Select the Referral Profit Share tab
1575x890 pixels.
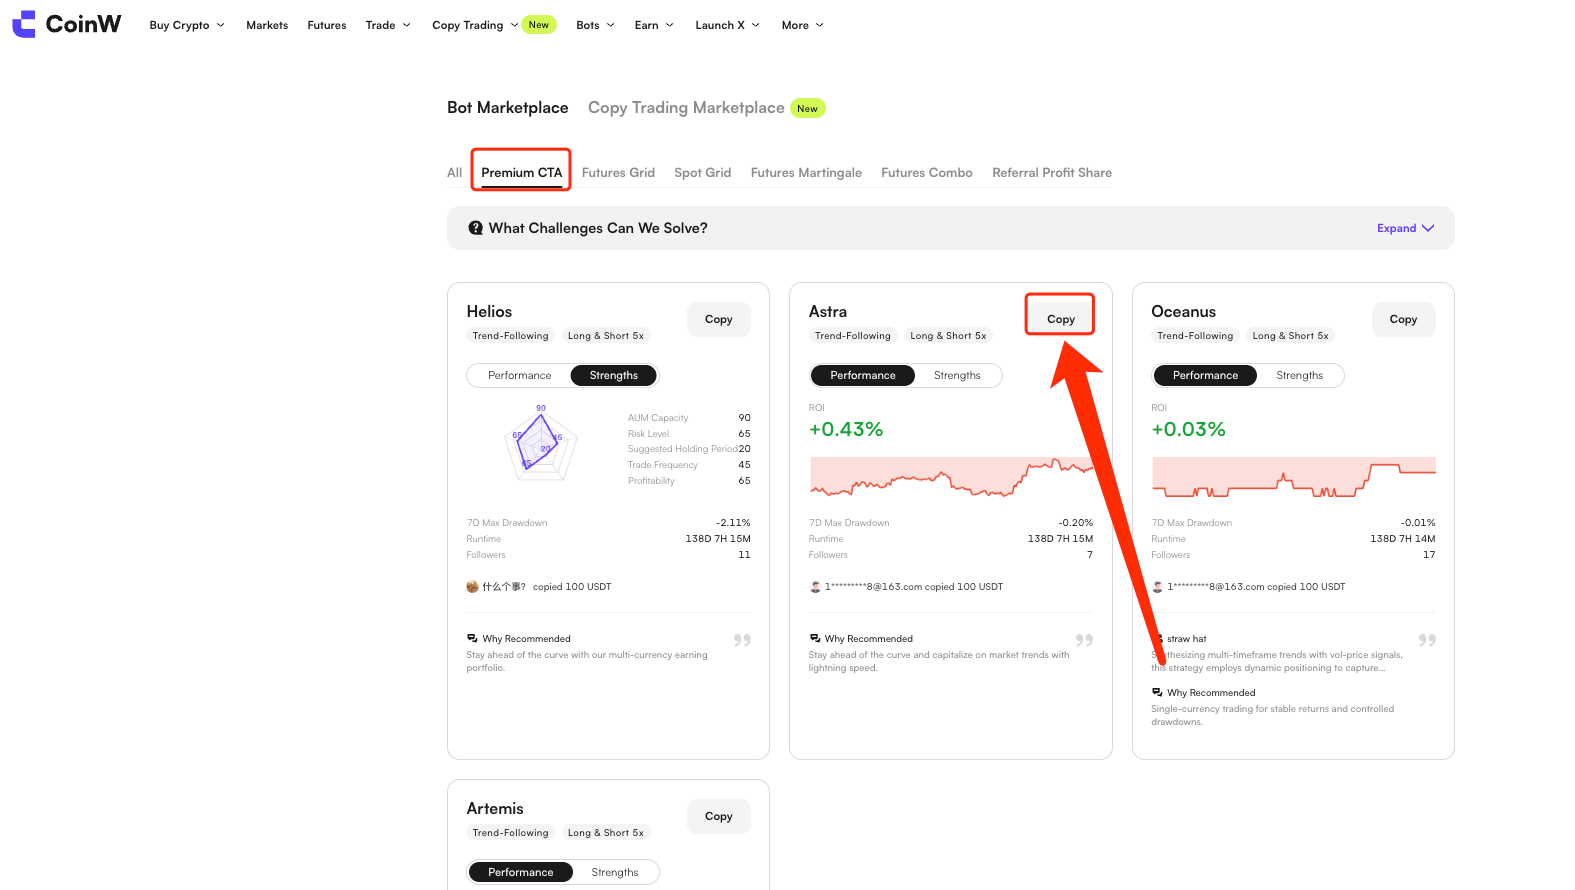pos(1052,172)
